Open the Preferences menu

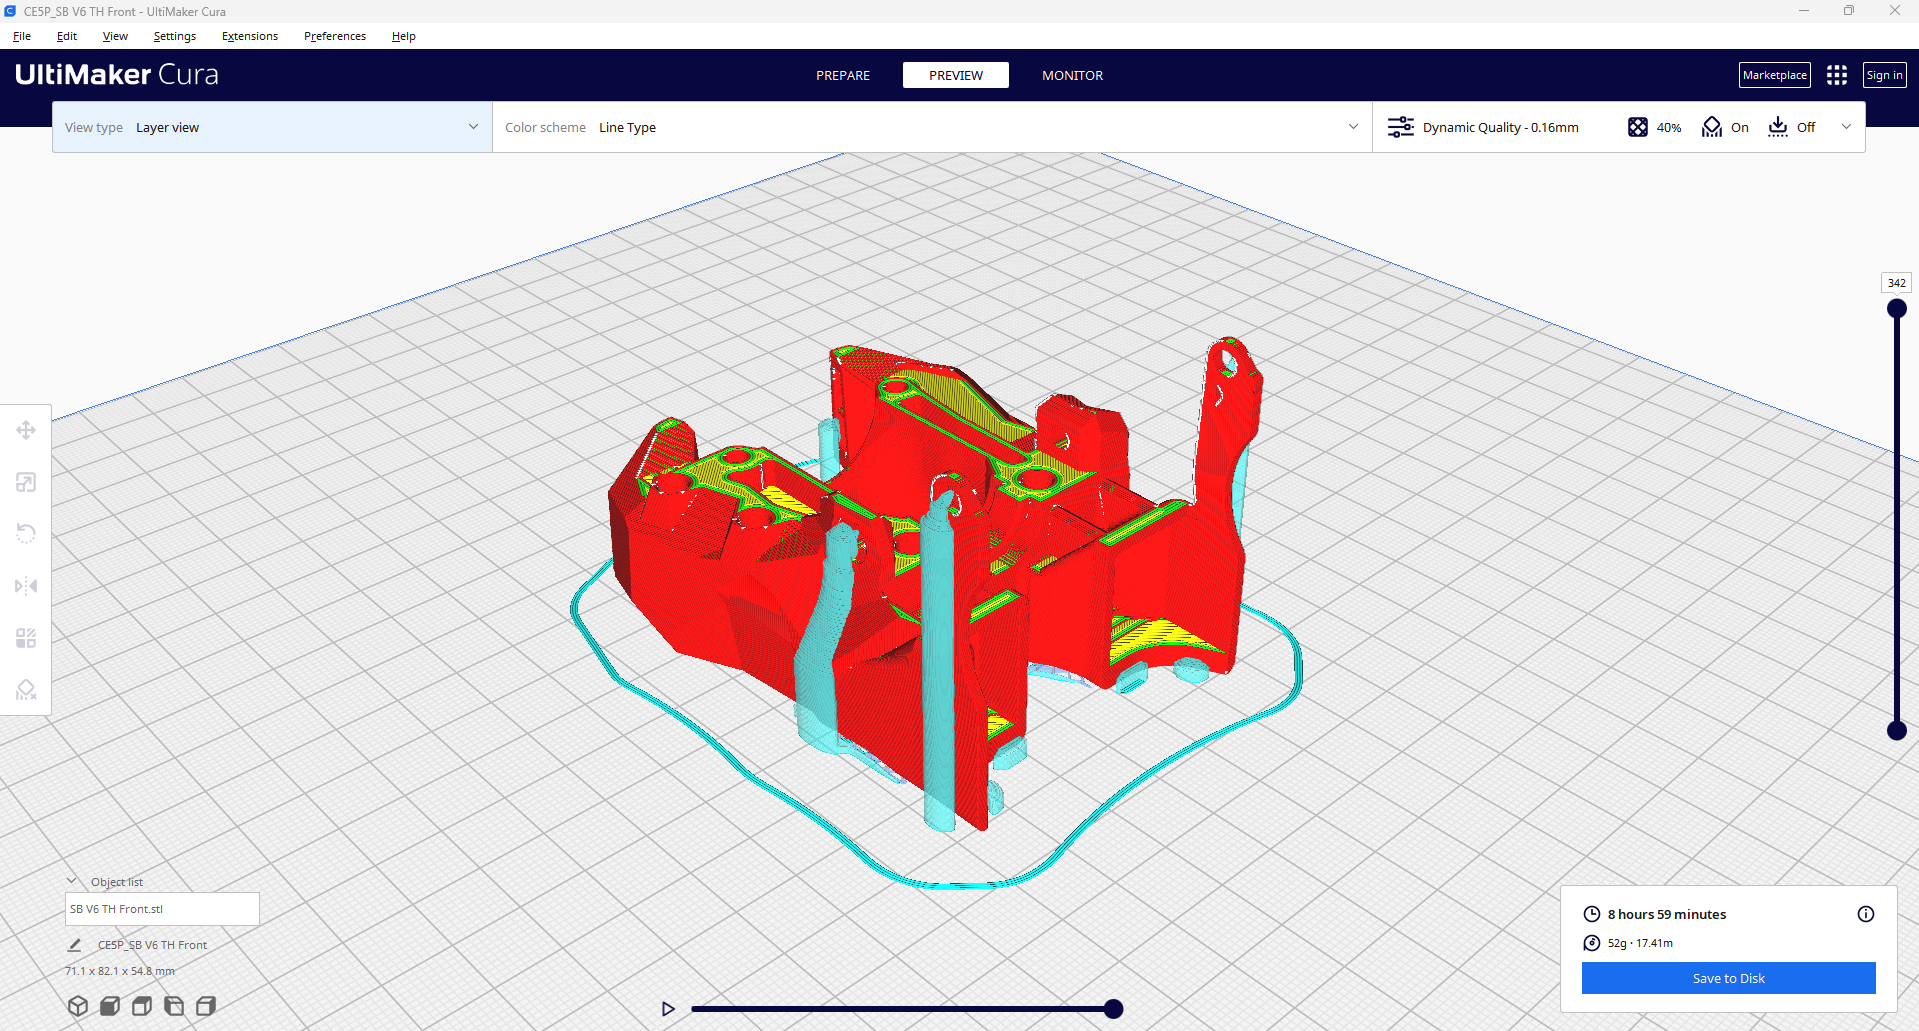tap(335, 36)
